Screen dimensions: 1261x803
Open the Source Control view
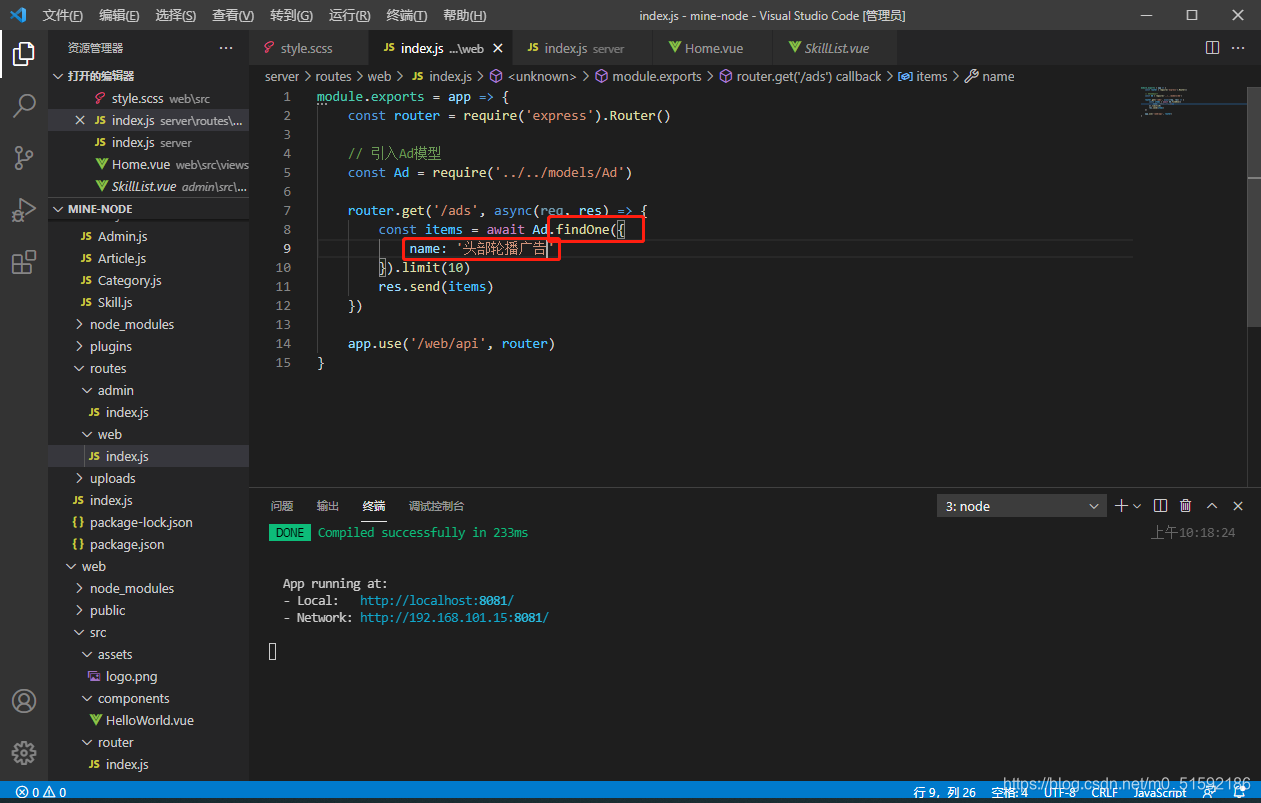(24, 157)
